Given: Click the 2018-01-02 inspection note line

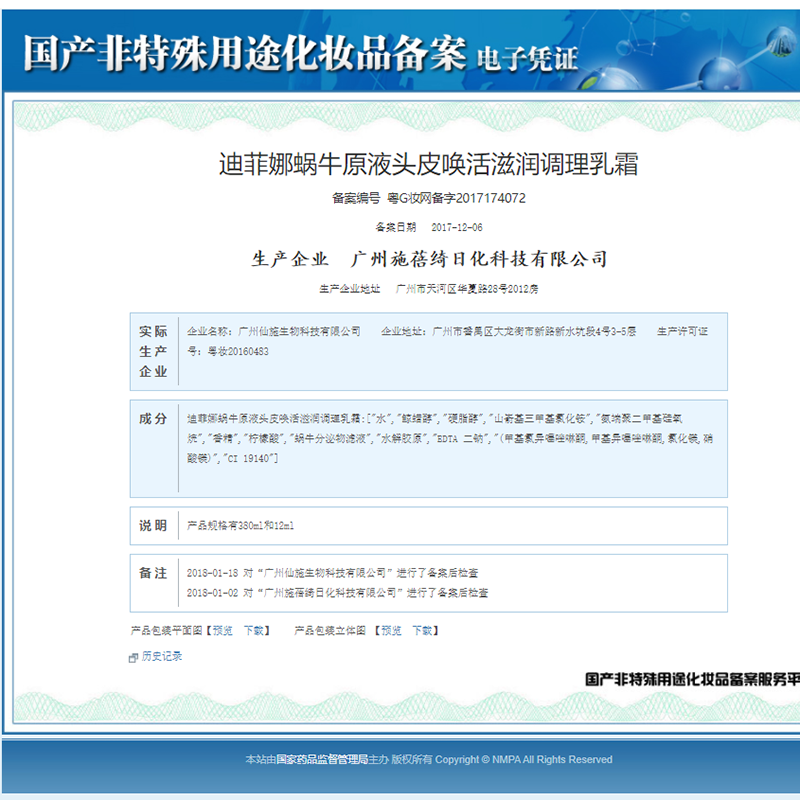Looking at the screenshot, I should click(x=337, y=593).
